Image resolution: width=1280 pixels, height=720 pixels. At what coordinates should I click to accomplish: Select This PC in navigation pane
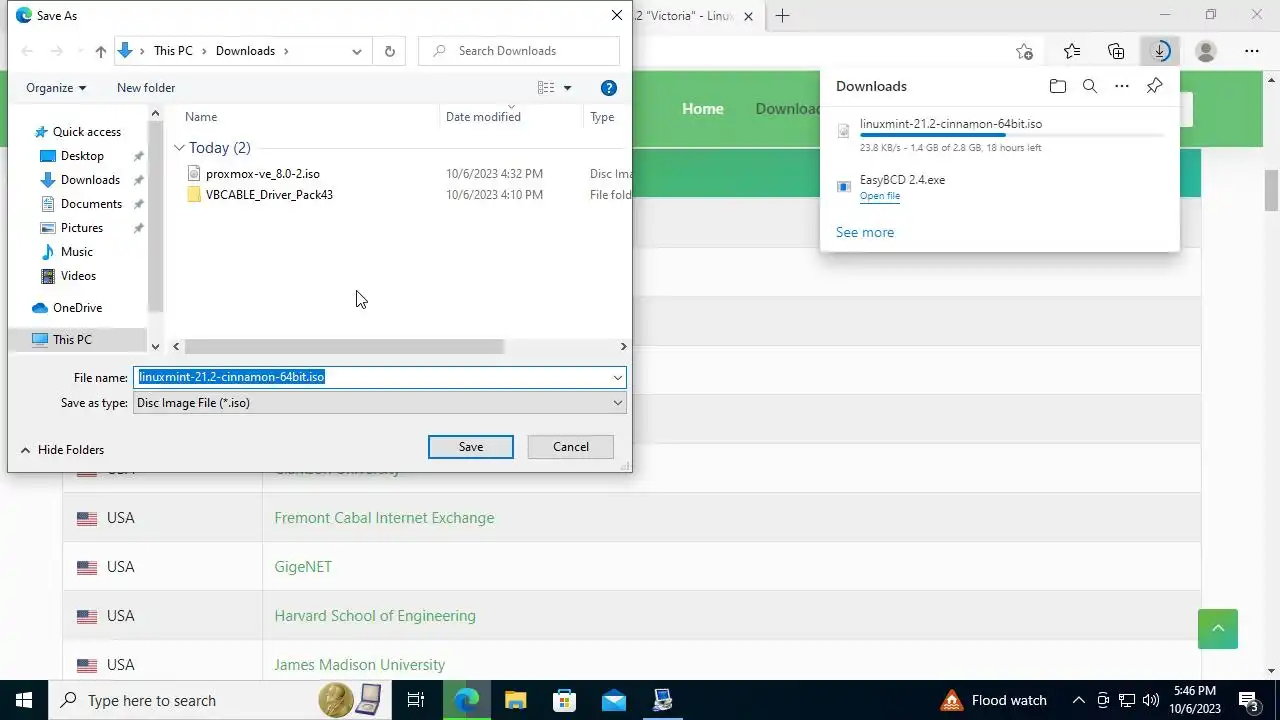(72, 340)
